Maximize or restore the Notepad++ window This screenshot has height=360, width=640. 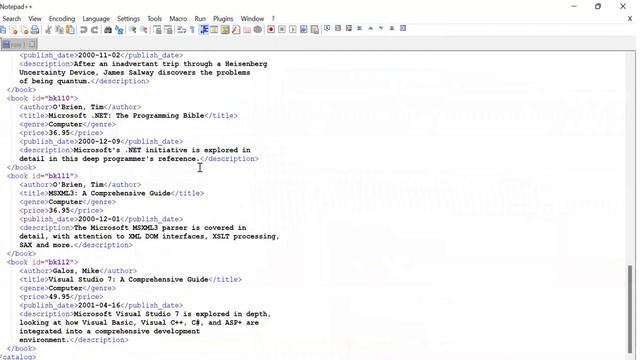pos(598,6)
